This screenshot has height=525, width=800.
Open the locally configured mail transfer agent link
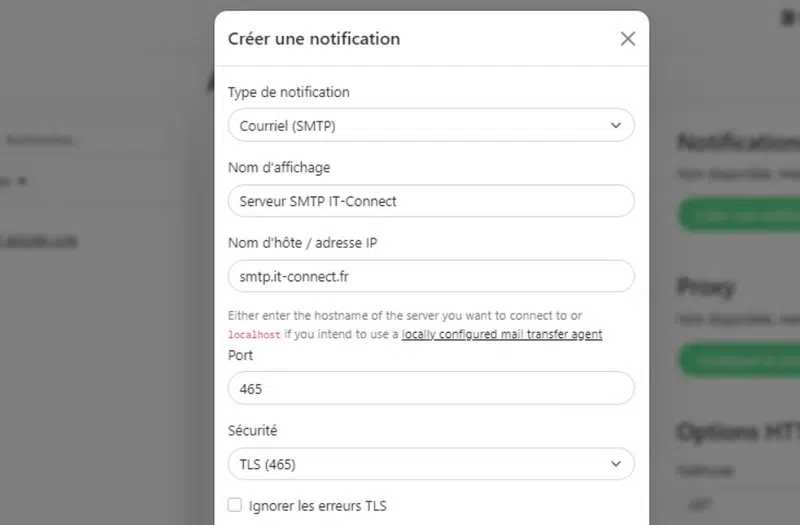point(502,334)
